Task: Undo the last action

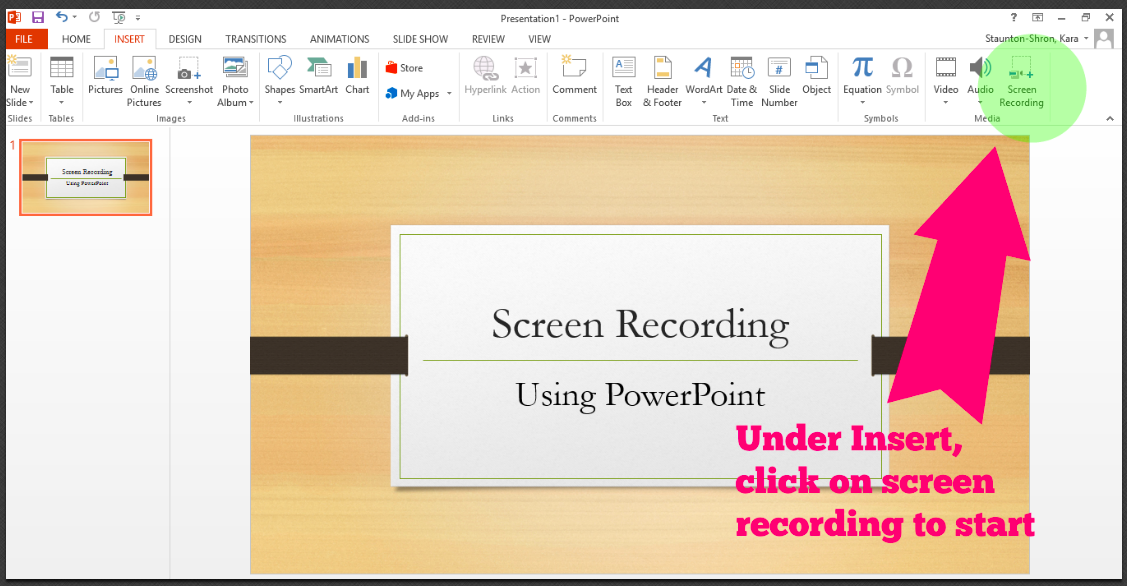Action: pyautogui.click(x=62, y=17)
